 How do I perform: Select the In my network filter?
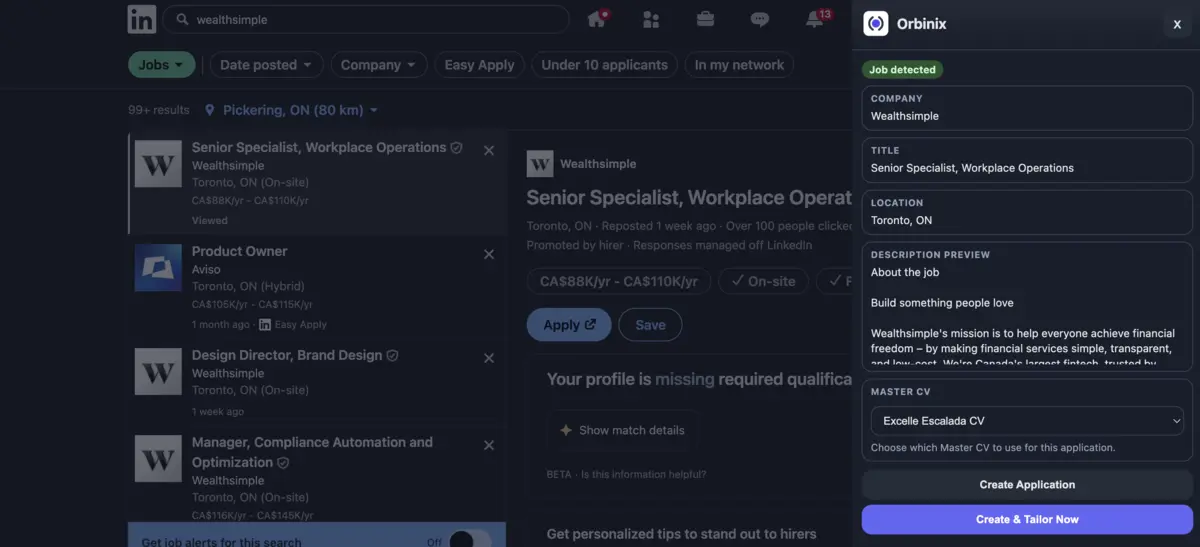click(739, 65)
